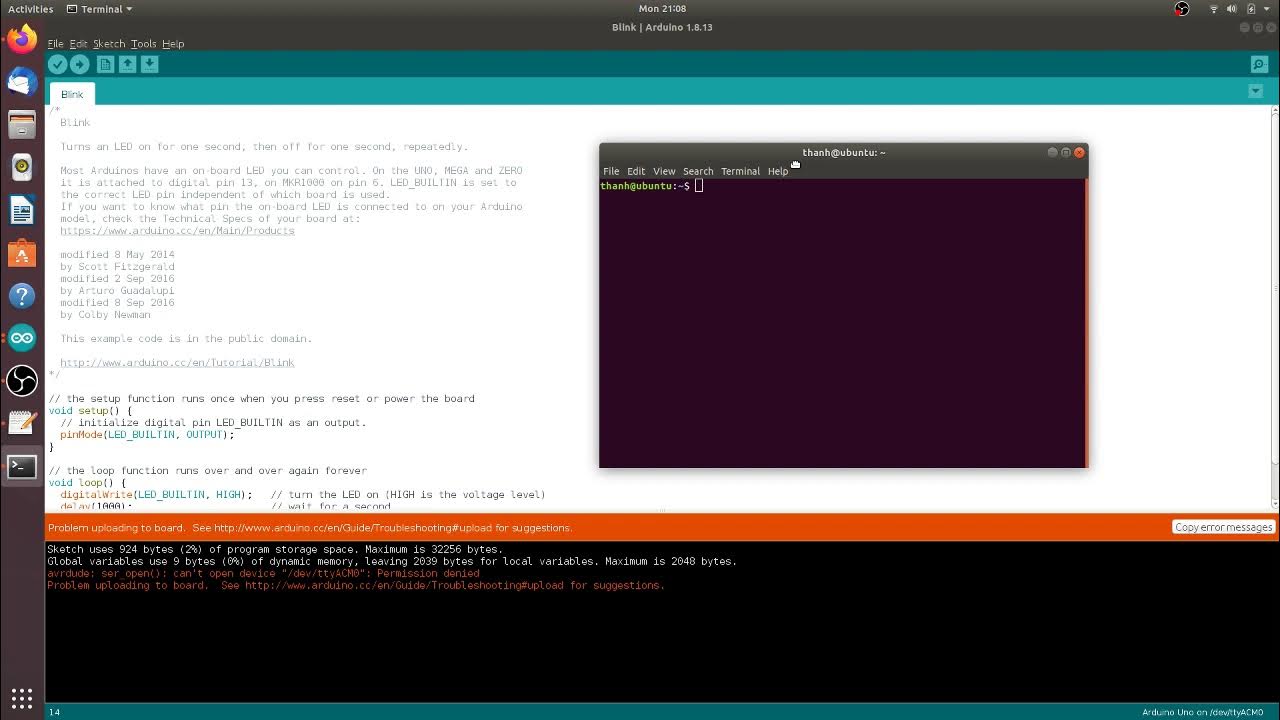
Task: Open the Serial Monitor magnifier icon
Action: [x=1259, y=65]
